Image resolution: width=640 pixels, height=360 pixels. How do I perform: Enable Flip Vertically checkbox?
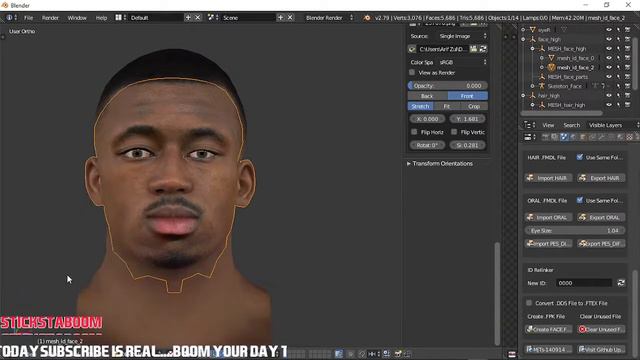454,132
